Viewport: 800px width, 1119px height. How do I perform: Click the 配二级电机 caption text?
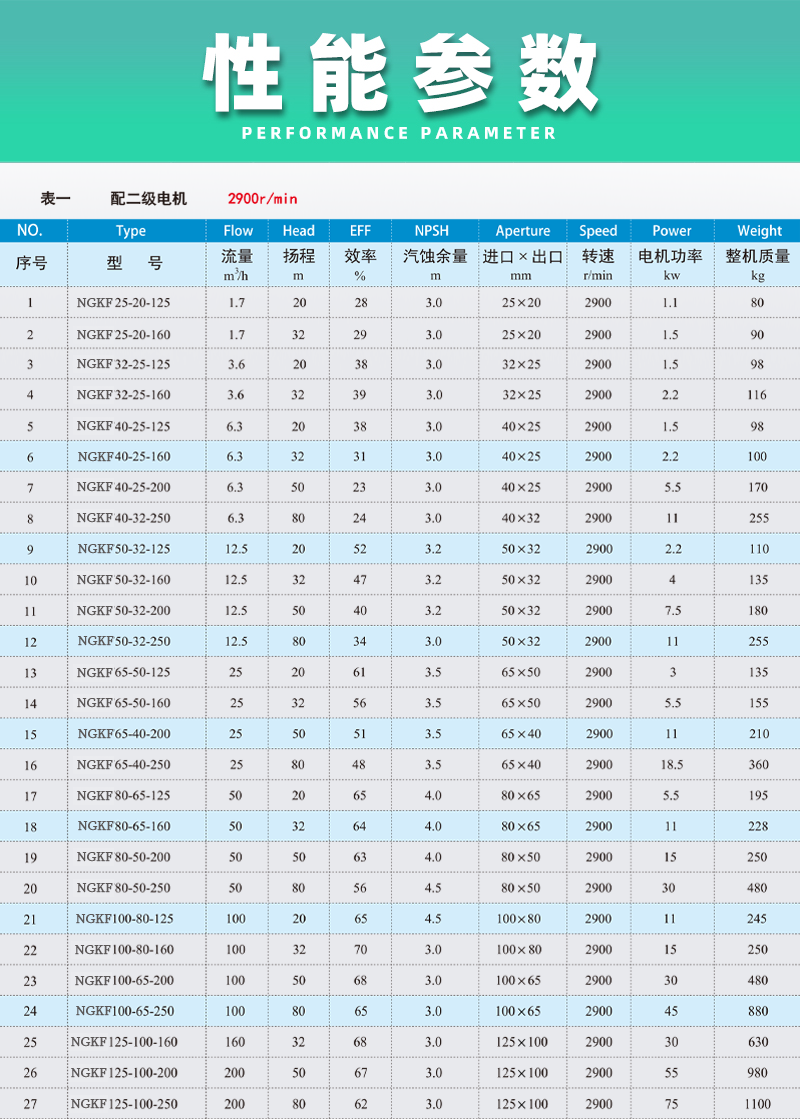point(148,199)
